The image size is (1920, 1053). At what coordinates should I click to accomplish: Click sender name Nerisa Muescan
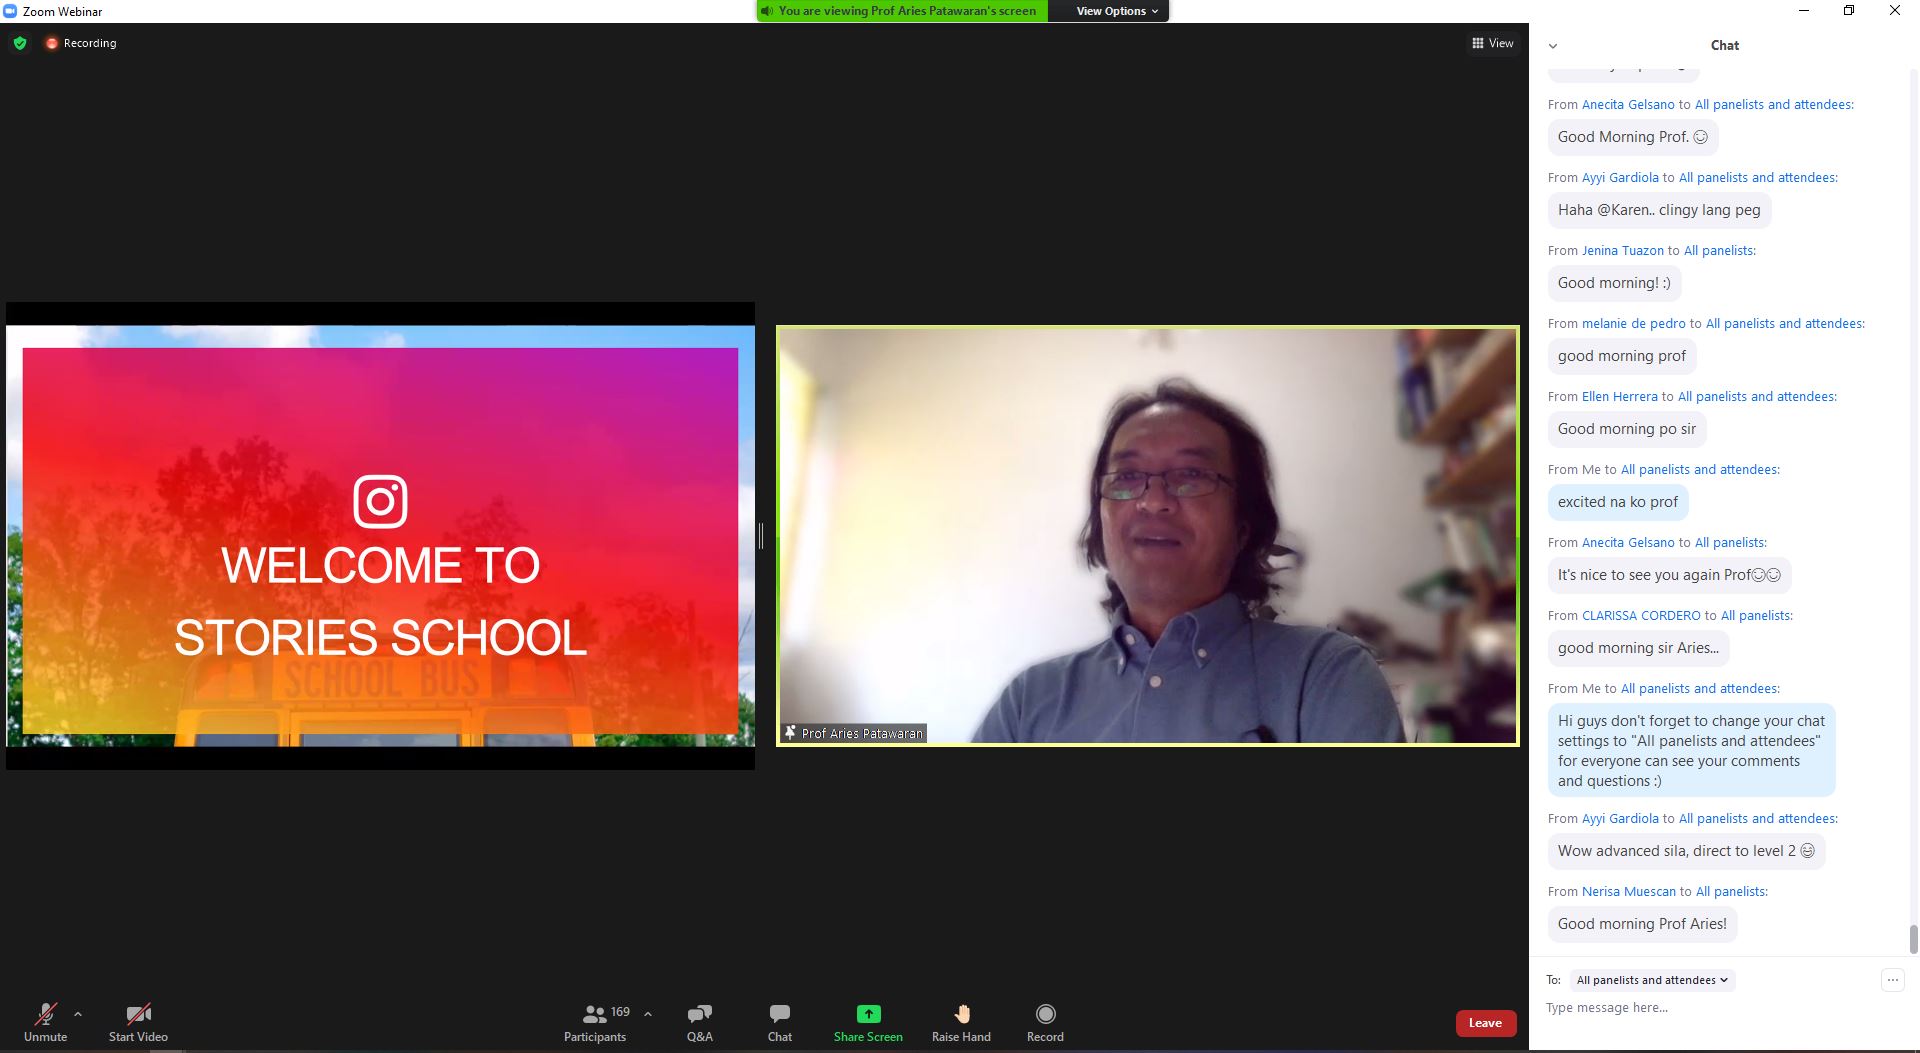coord(1628,892)
